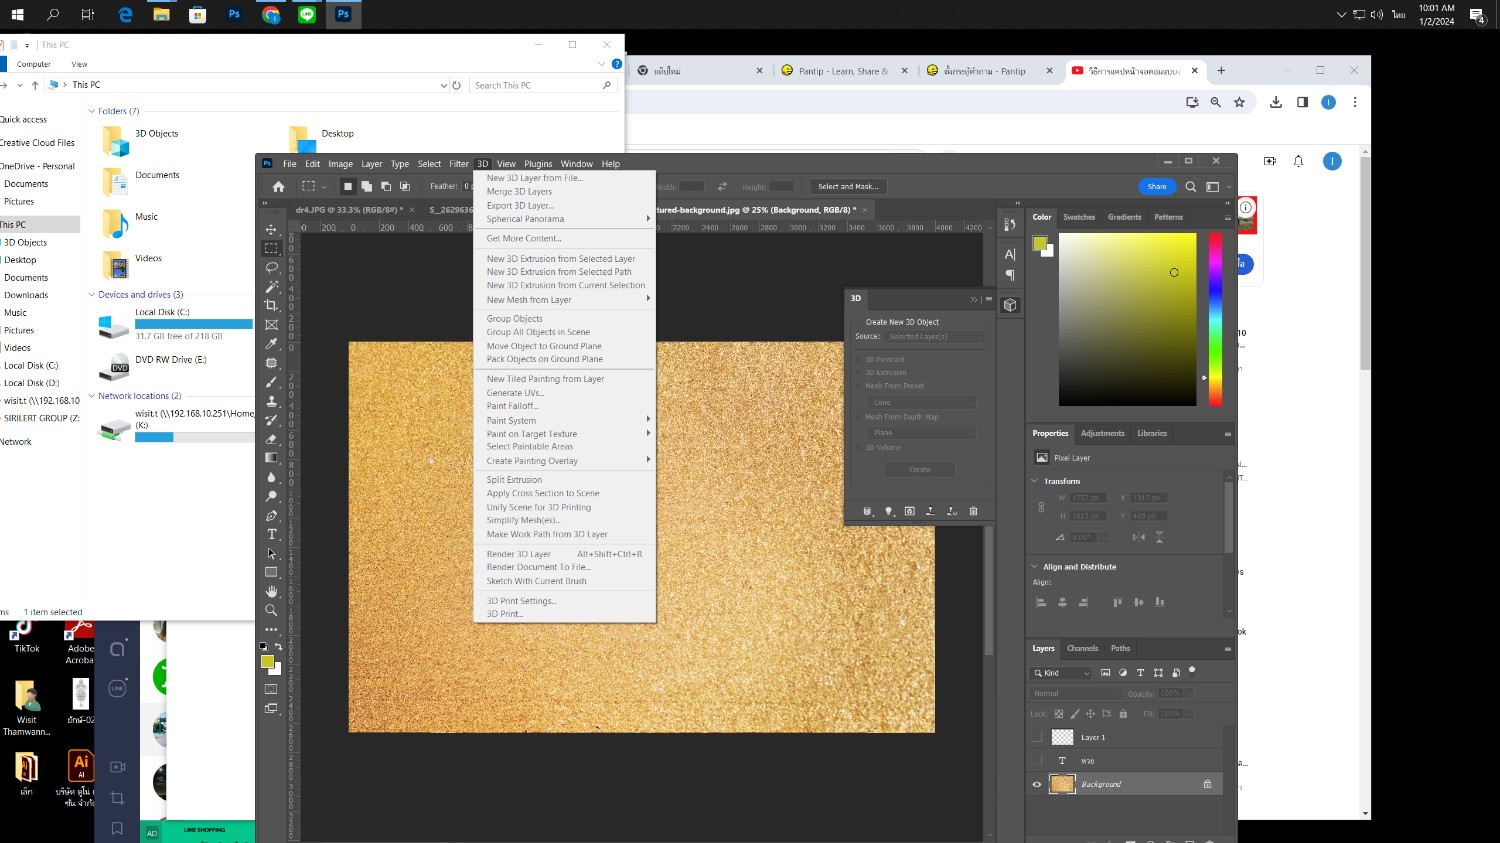Activate the Hand tool

click(x=271, y=591)
